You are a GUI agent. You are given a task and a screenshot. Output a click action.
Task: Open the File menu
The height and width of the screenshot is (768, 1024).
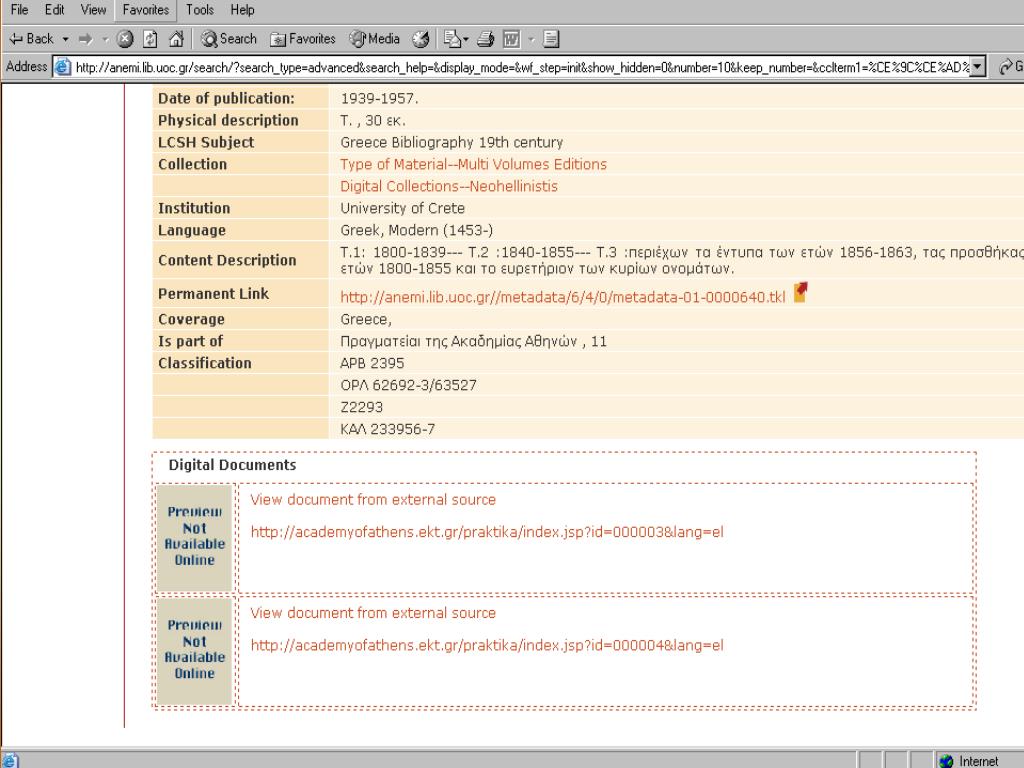19,10
